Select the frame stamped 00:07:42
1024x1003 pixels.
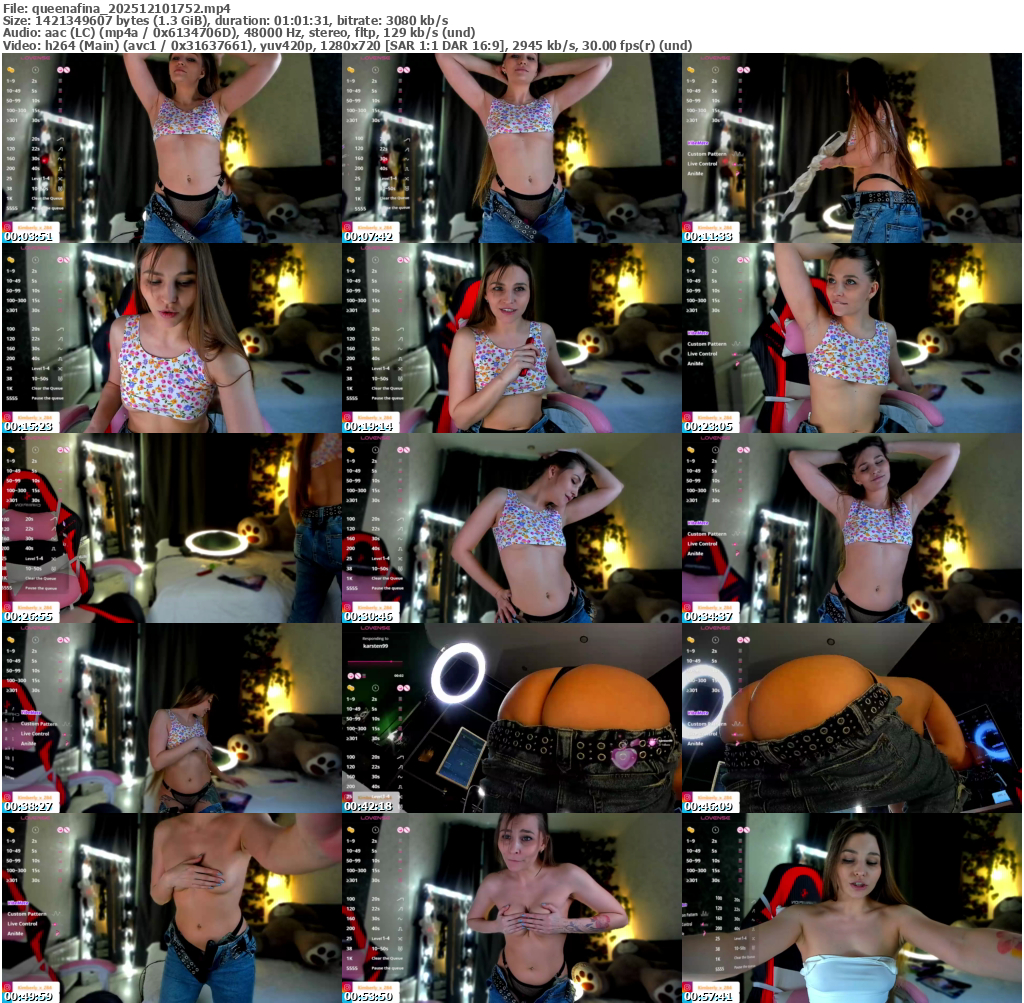[x=512, y=148]
